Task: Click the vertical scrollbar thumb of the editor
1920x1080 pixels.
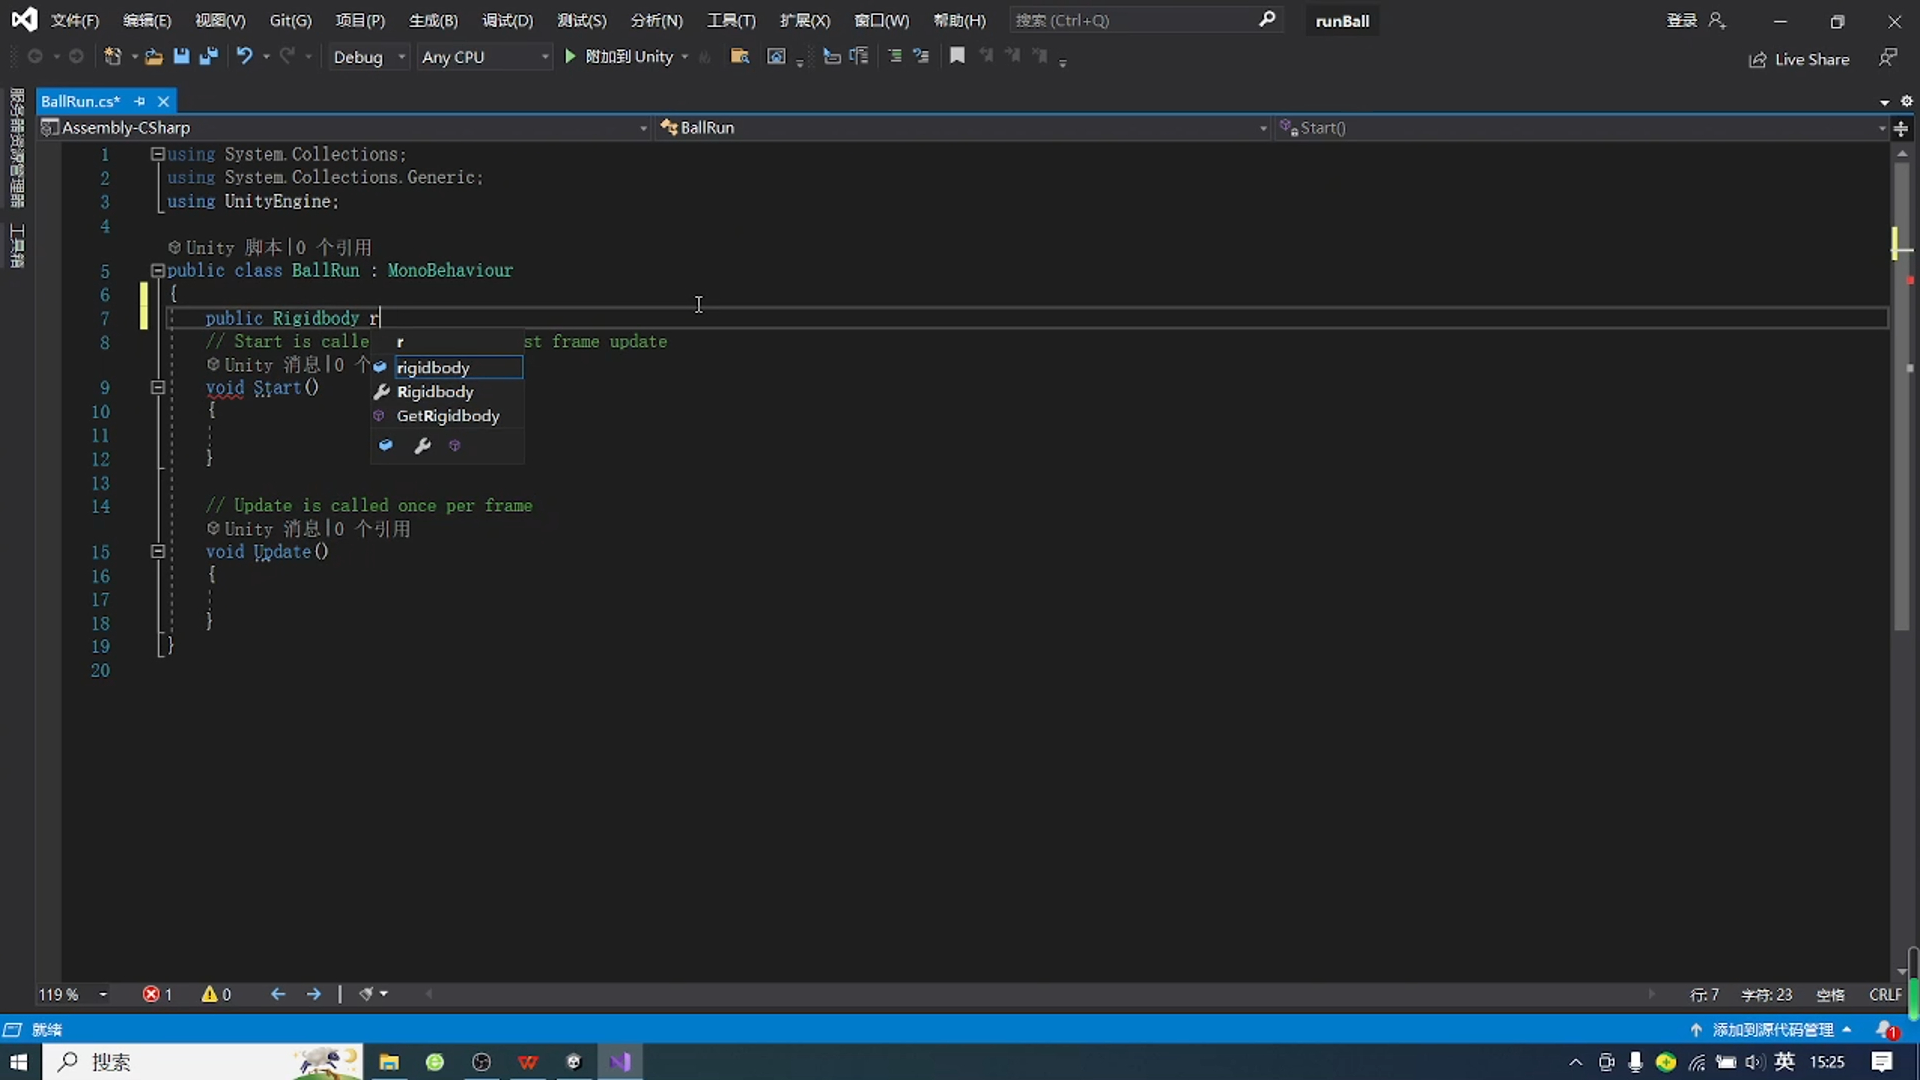Action: click(x=1901, y=400)
